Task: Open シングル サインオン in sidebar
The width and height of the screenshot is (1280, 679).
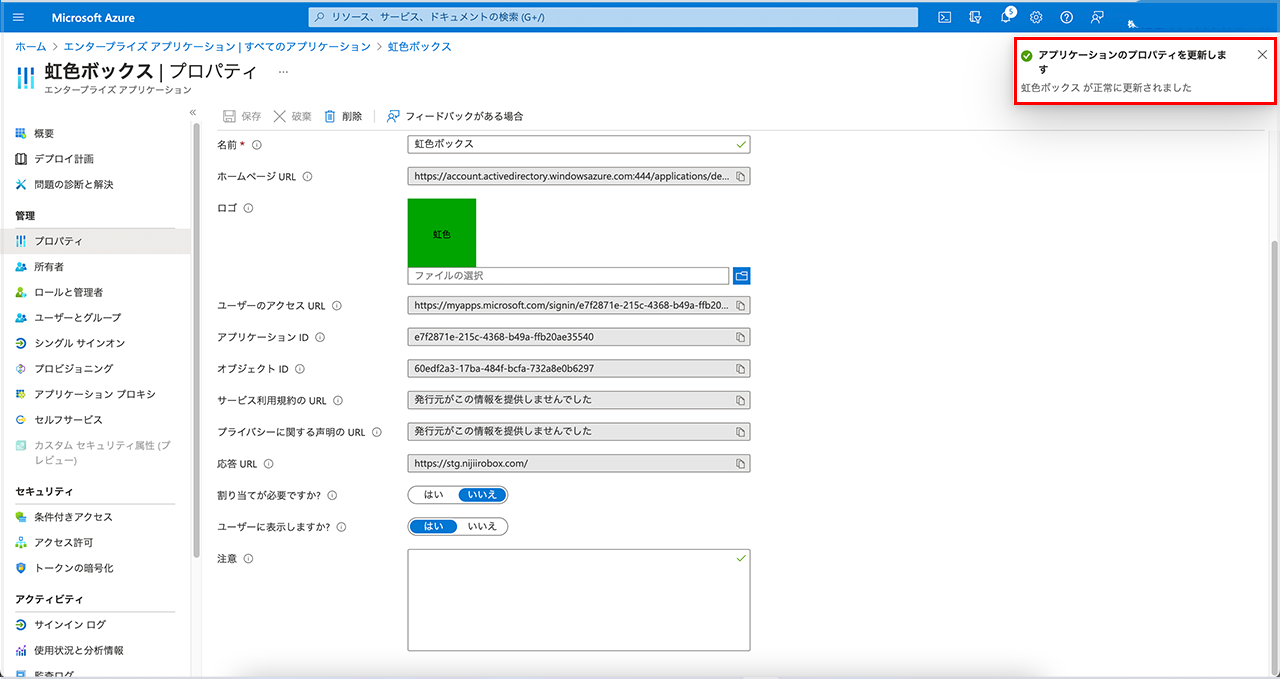Action: [79, 343]
